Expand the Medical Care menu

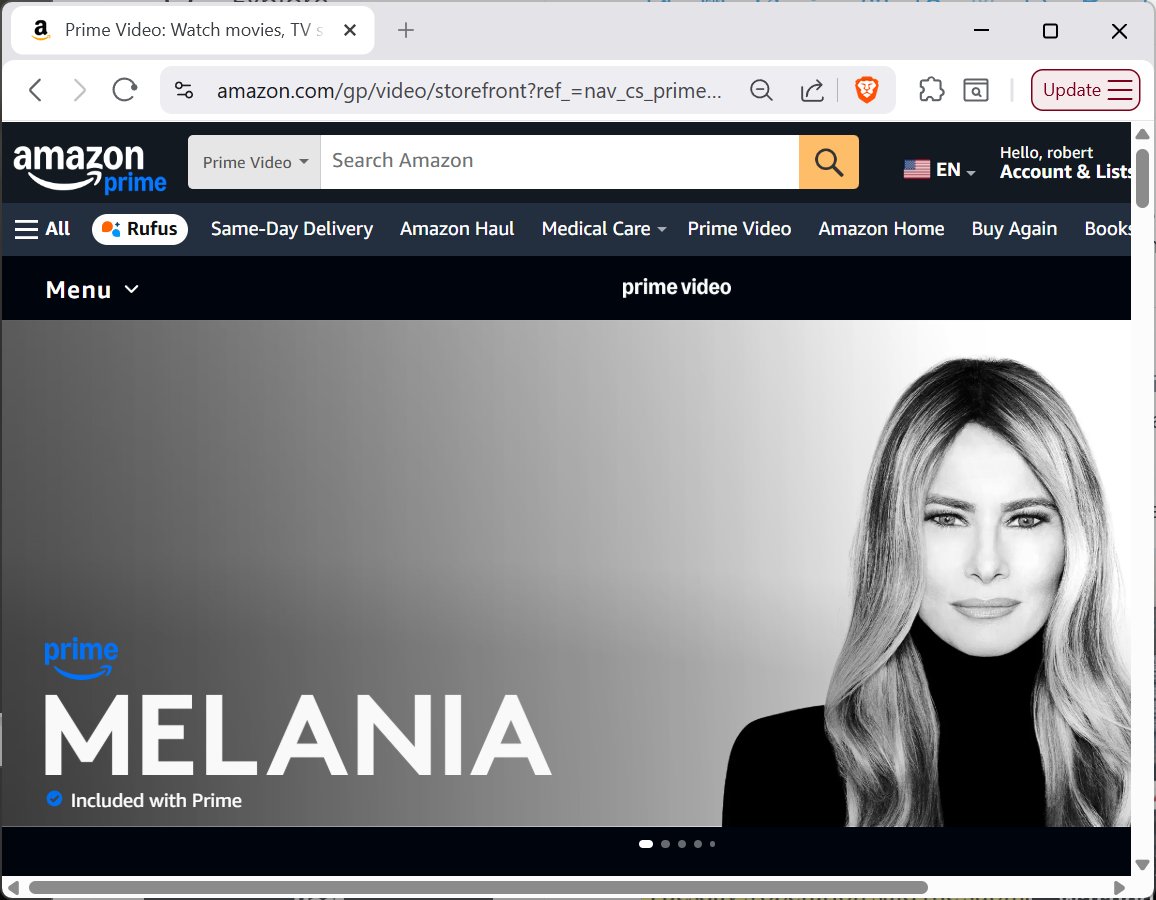(604, 229)
